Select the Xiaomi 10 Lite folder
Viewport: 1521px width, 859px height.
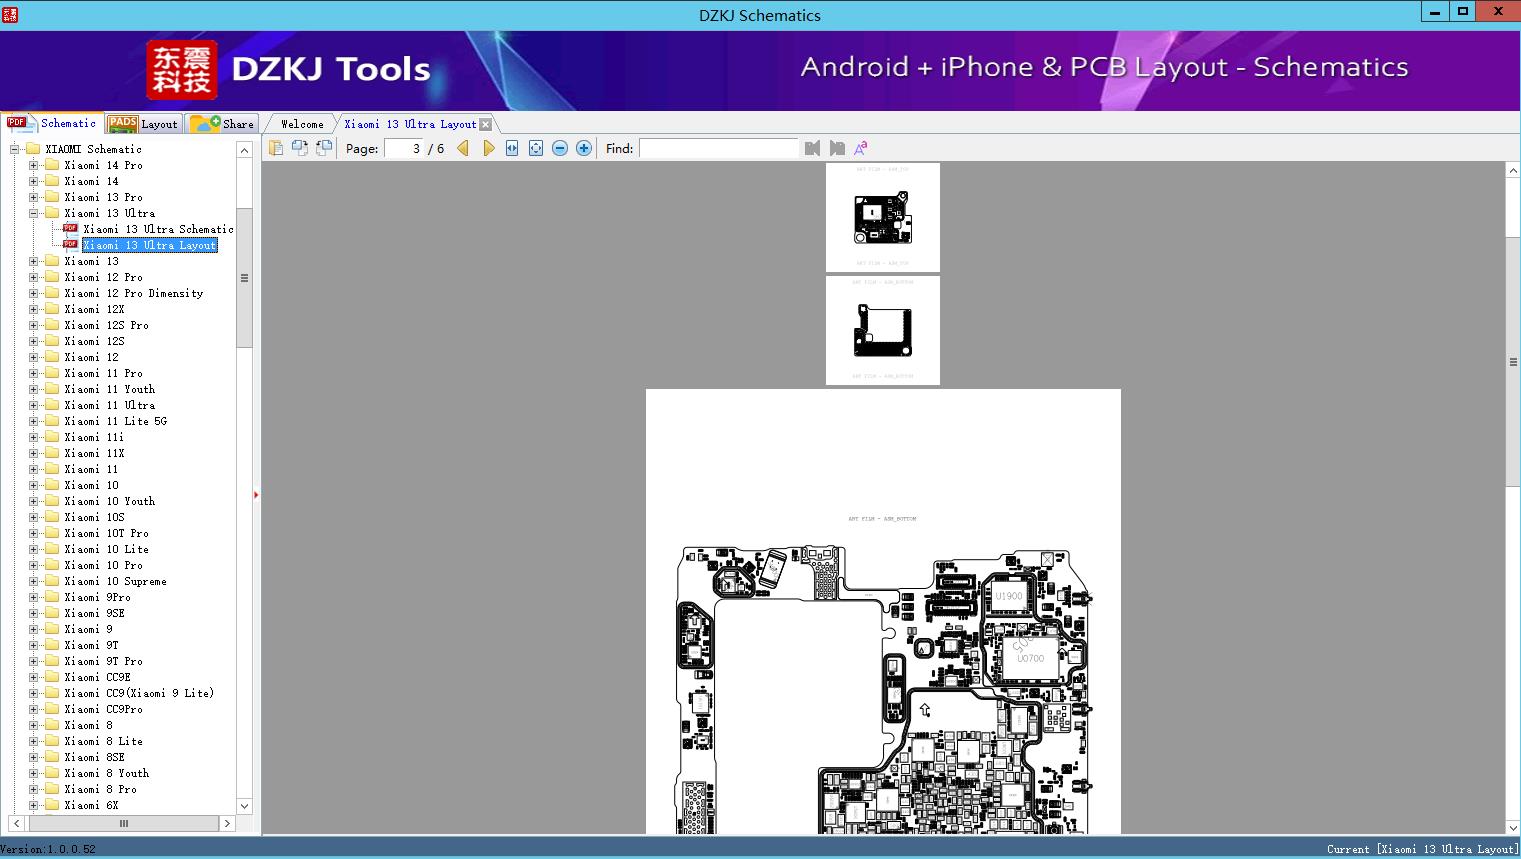coord(106,549)
